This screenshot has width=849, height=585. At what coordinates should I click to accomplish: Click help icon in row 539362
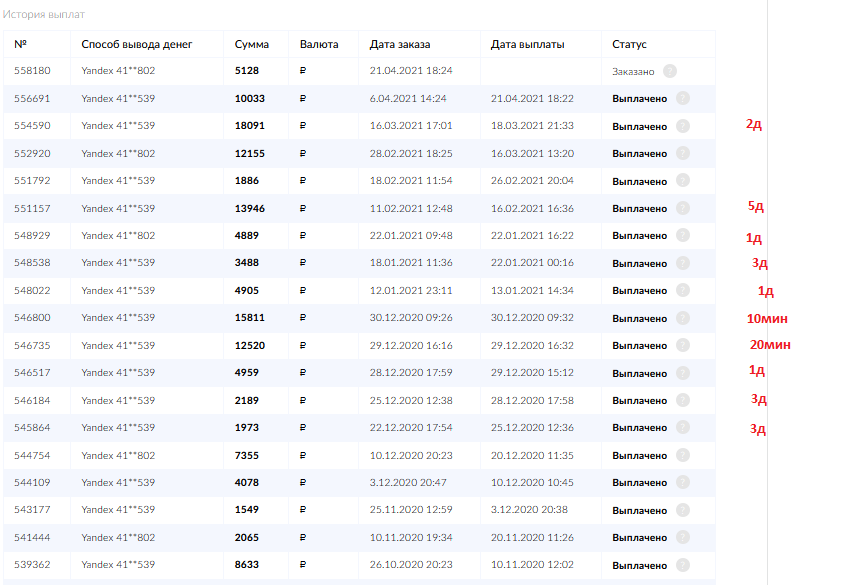coord(683,564)
